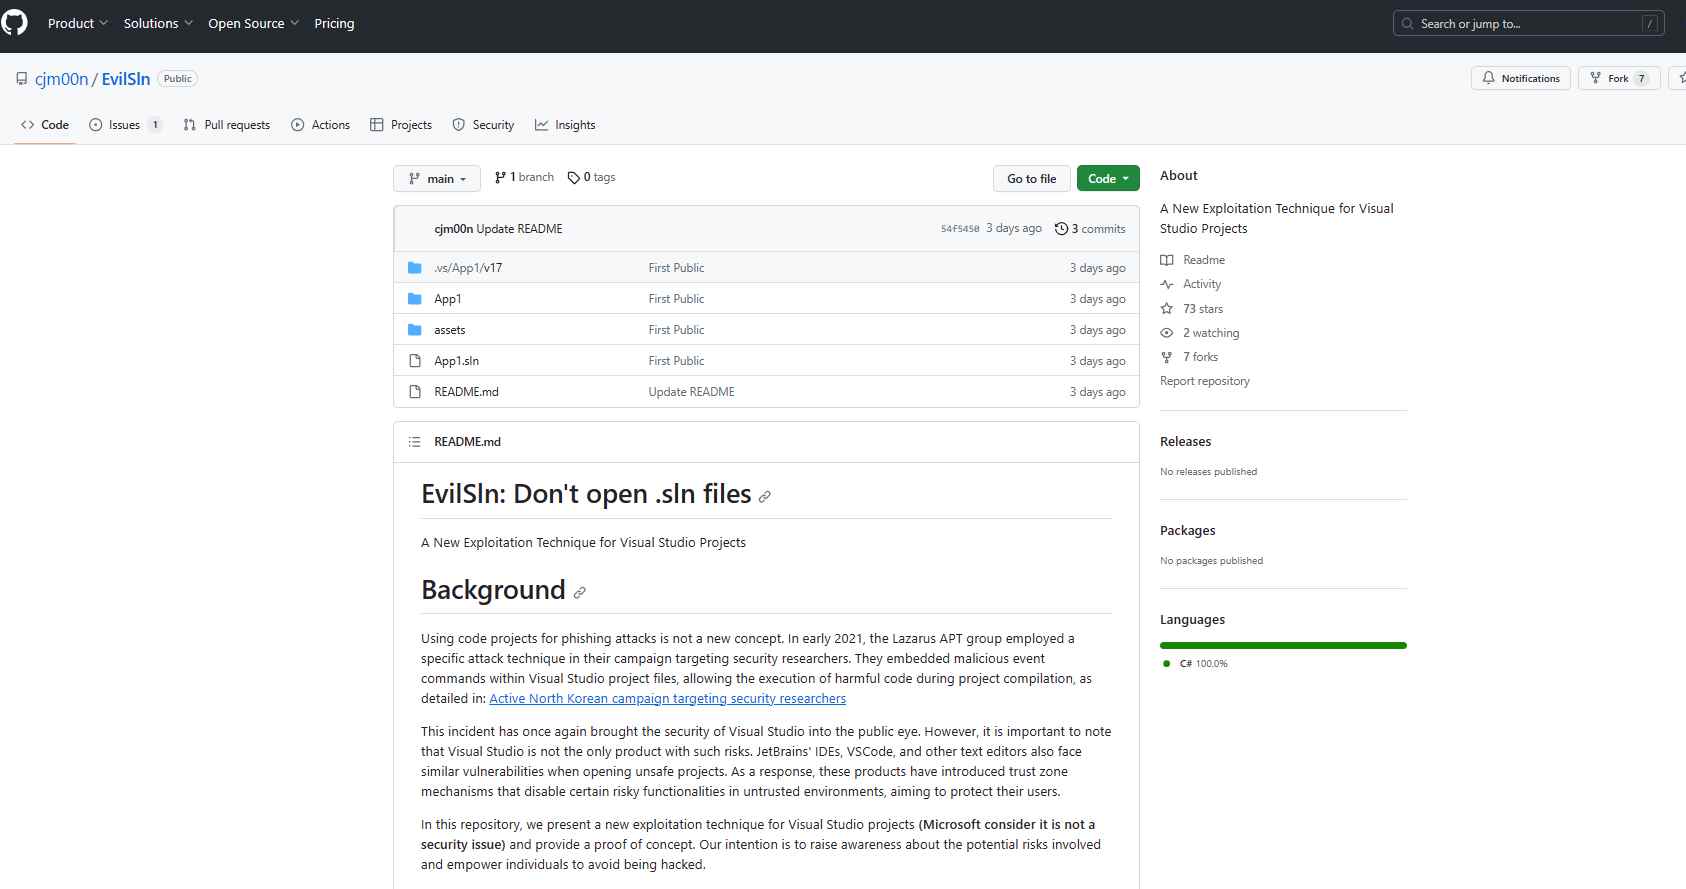Open the Update README commit message

[691, 392]
